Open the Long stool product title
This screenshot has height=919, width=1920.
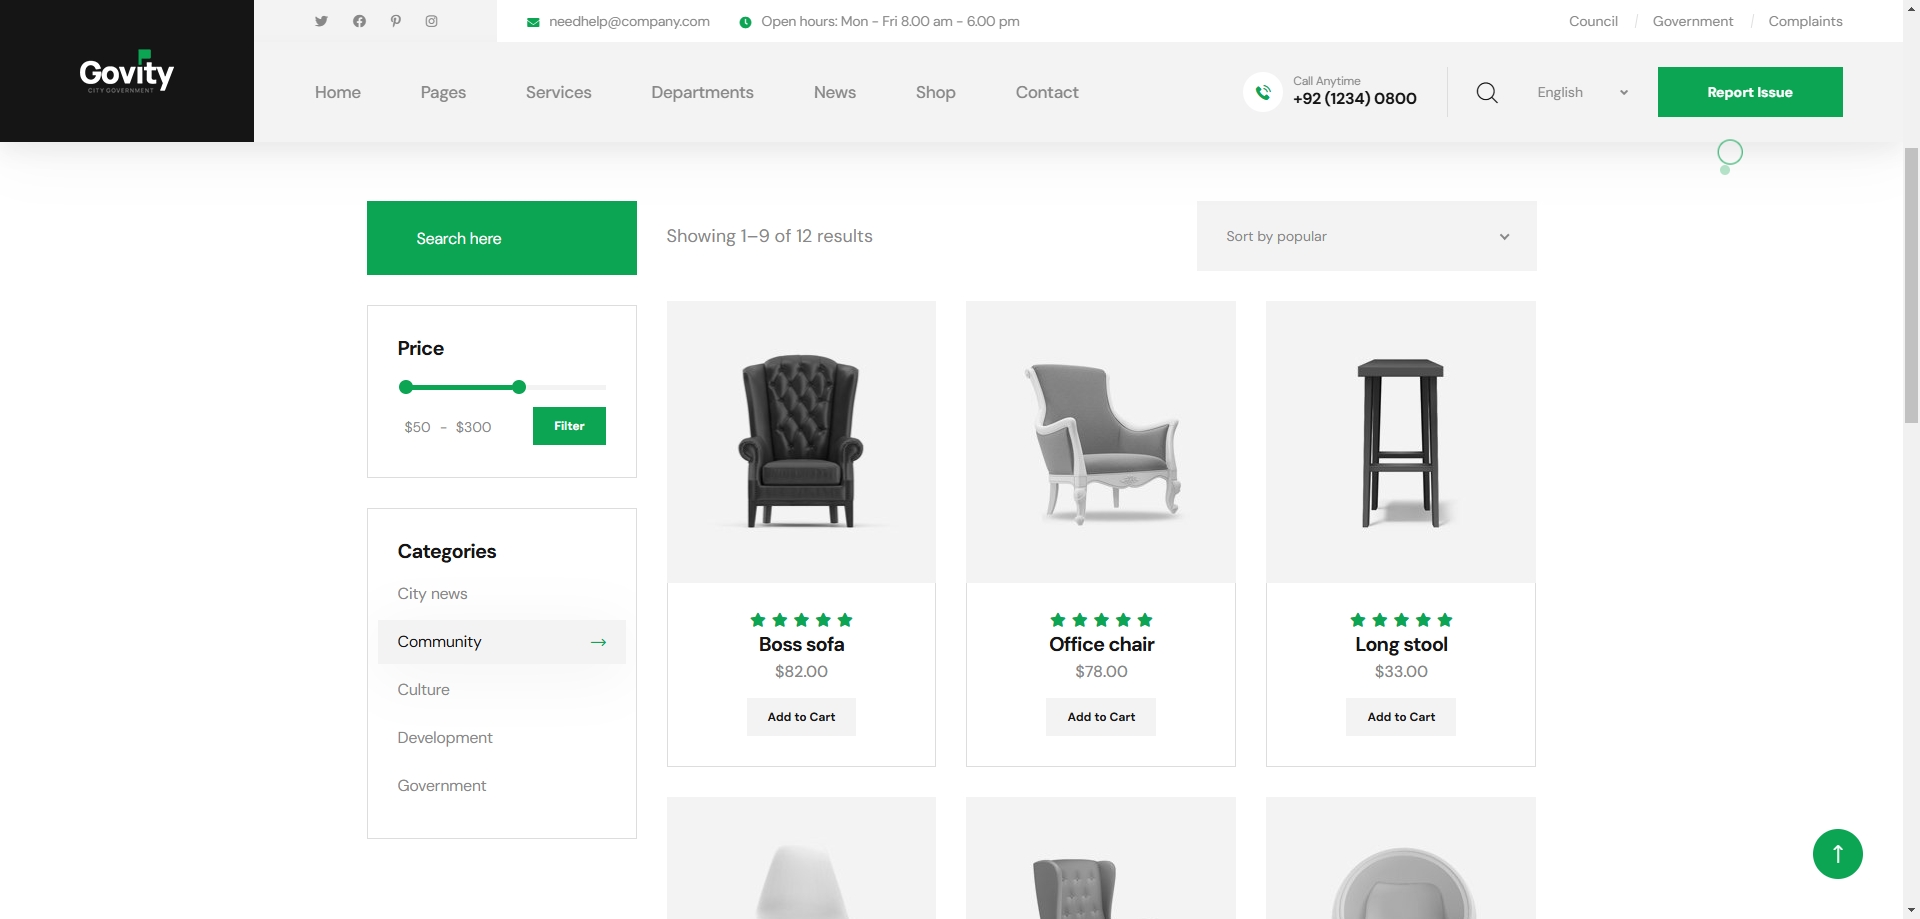[1401, 645]
